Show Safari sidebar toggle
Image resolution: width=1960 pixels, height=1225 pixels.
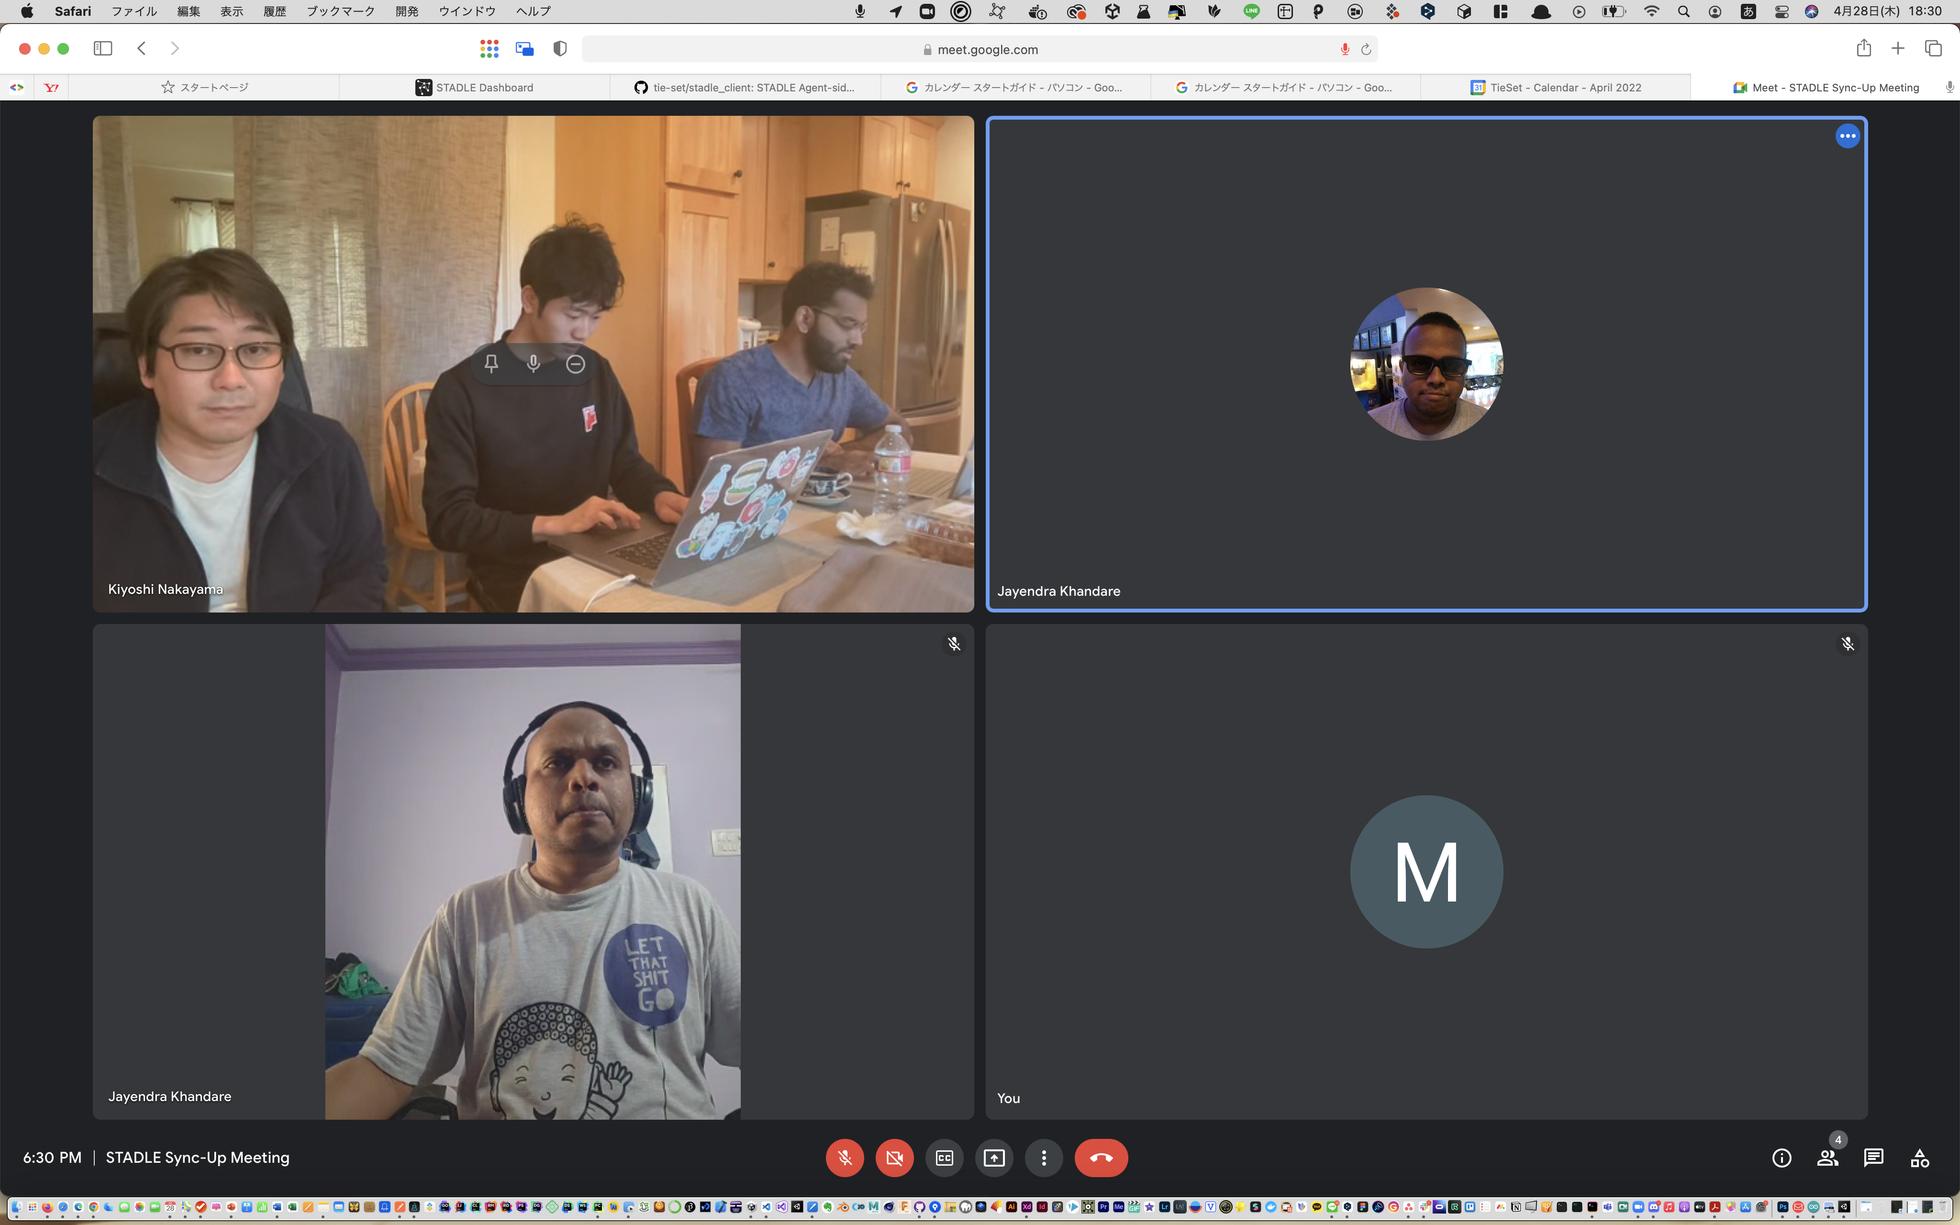click(x=103, y=49)
